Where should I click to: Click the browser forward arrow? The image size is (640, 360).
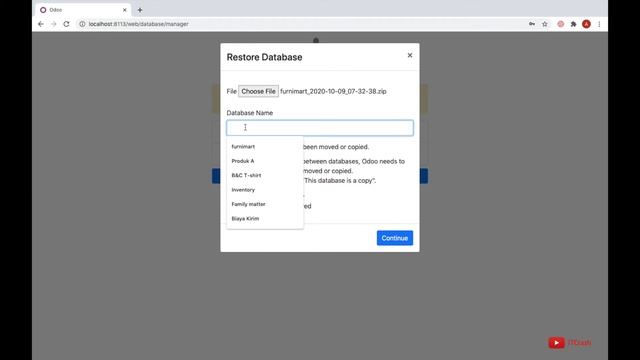(x=53, y=24)
